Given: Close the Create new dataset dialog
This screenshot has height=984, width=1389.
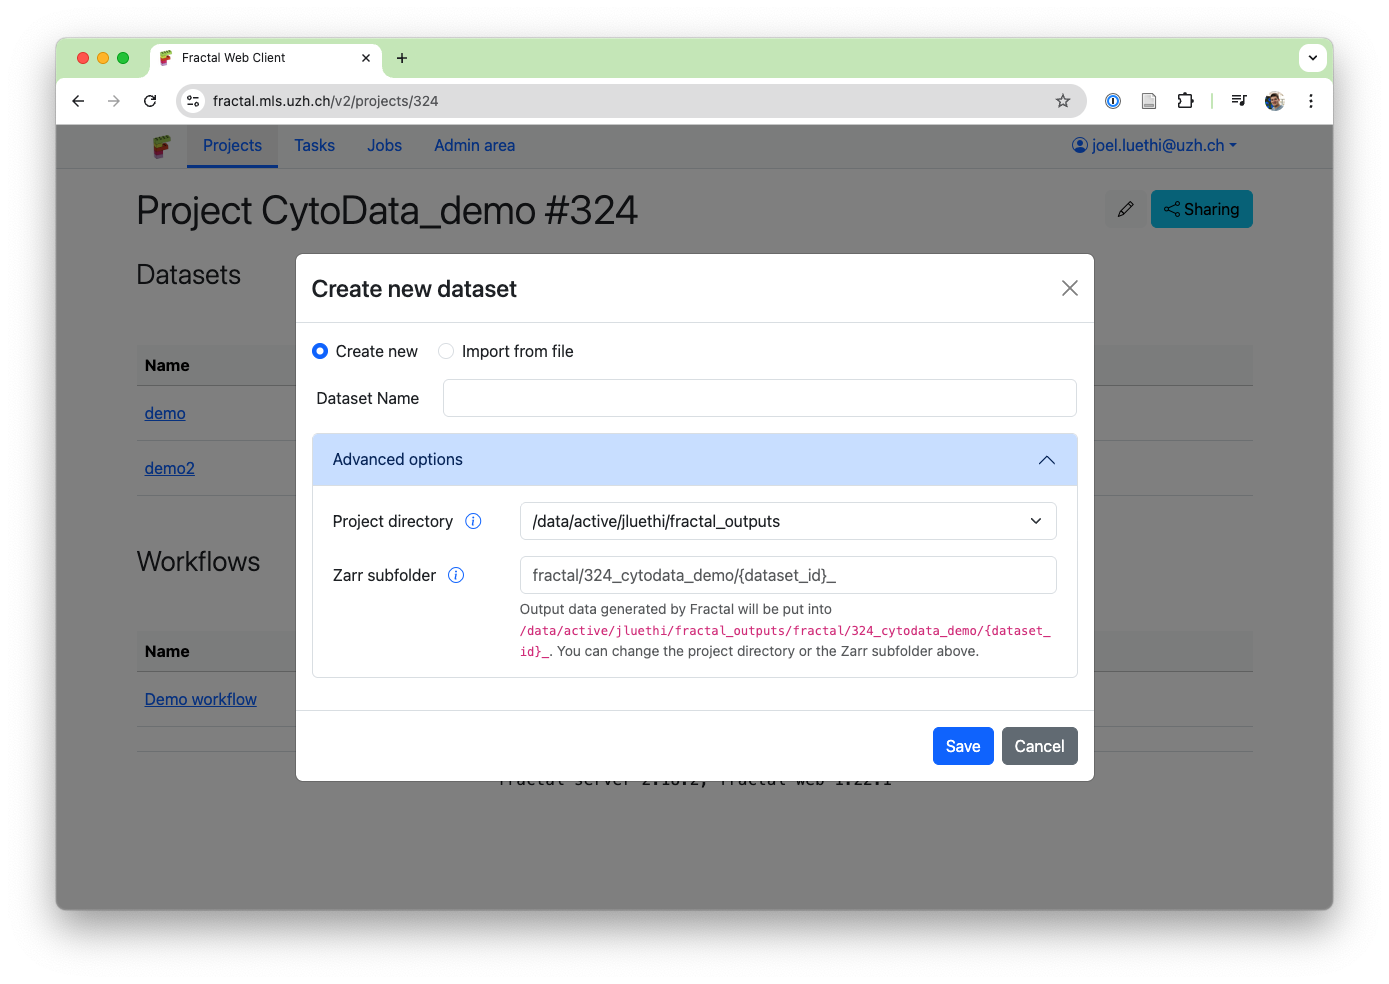Looking at the screenshot, I should tap(1069, 288).
